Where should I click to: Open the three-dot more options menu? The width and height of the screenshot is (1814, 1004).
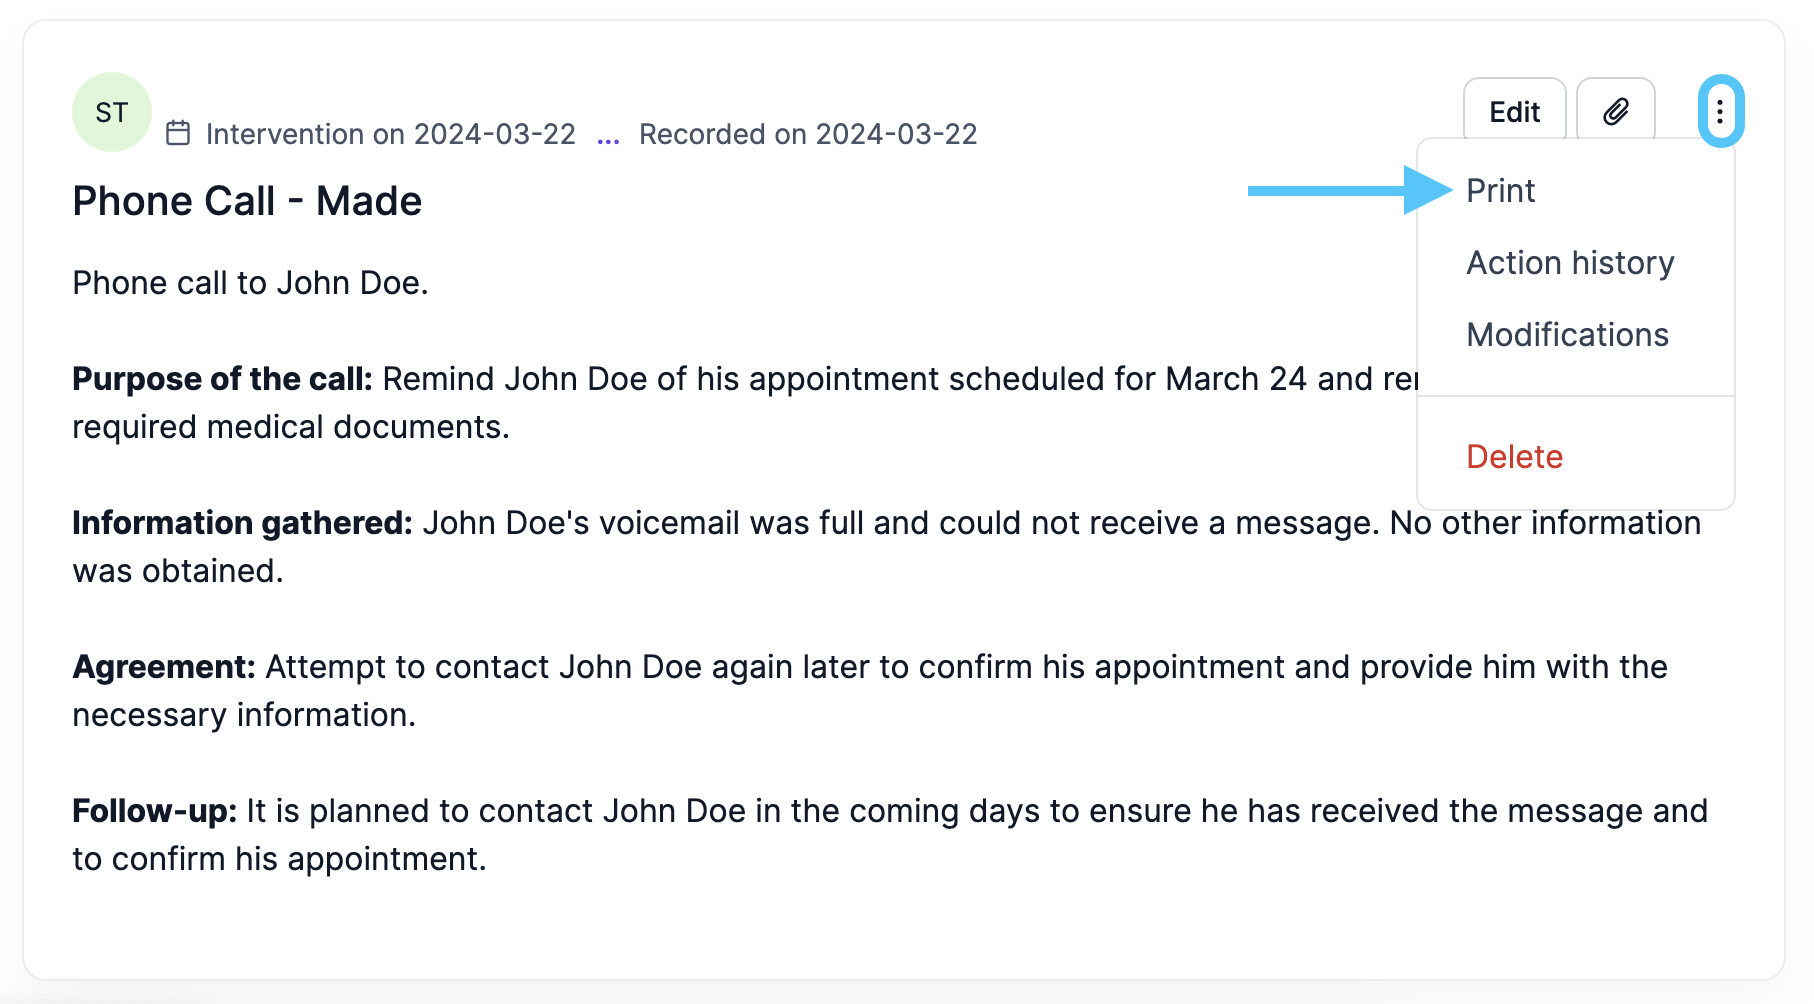(1720, 111)
